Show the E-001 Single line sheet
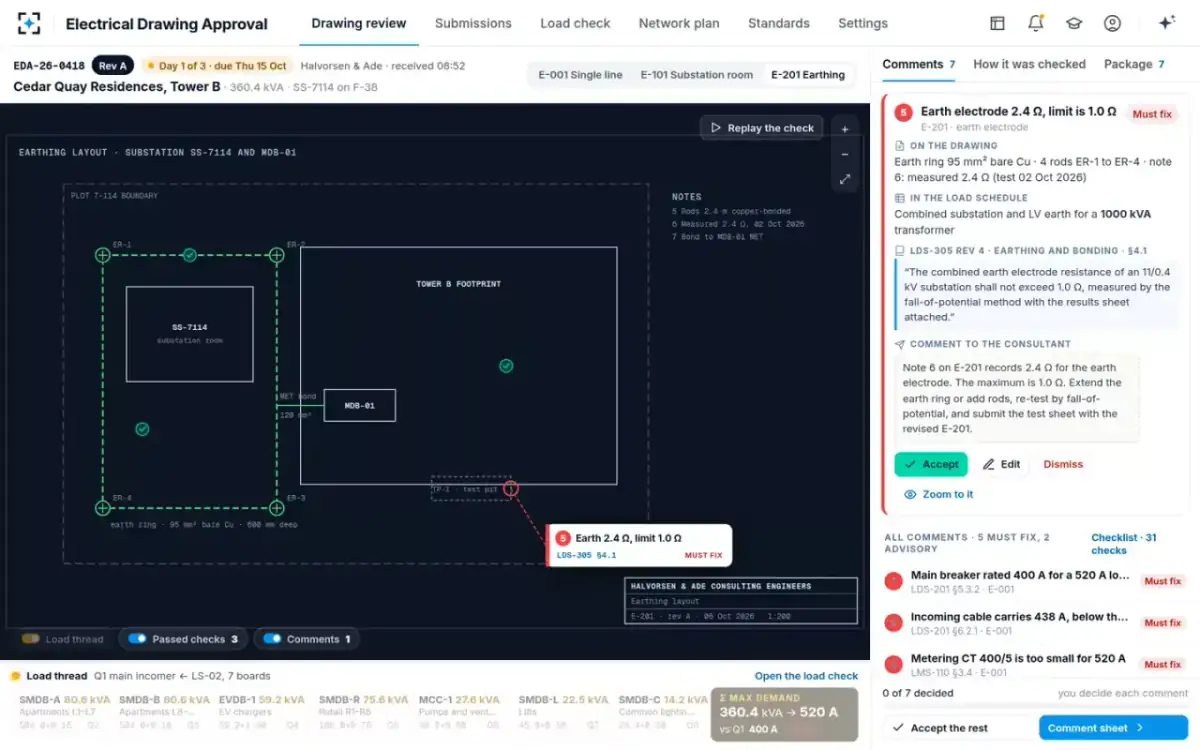This screenshot has width=1200, height=750. coord(580,75)
